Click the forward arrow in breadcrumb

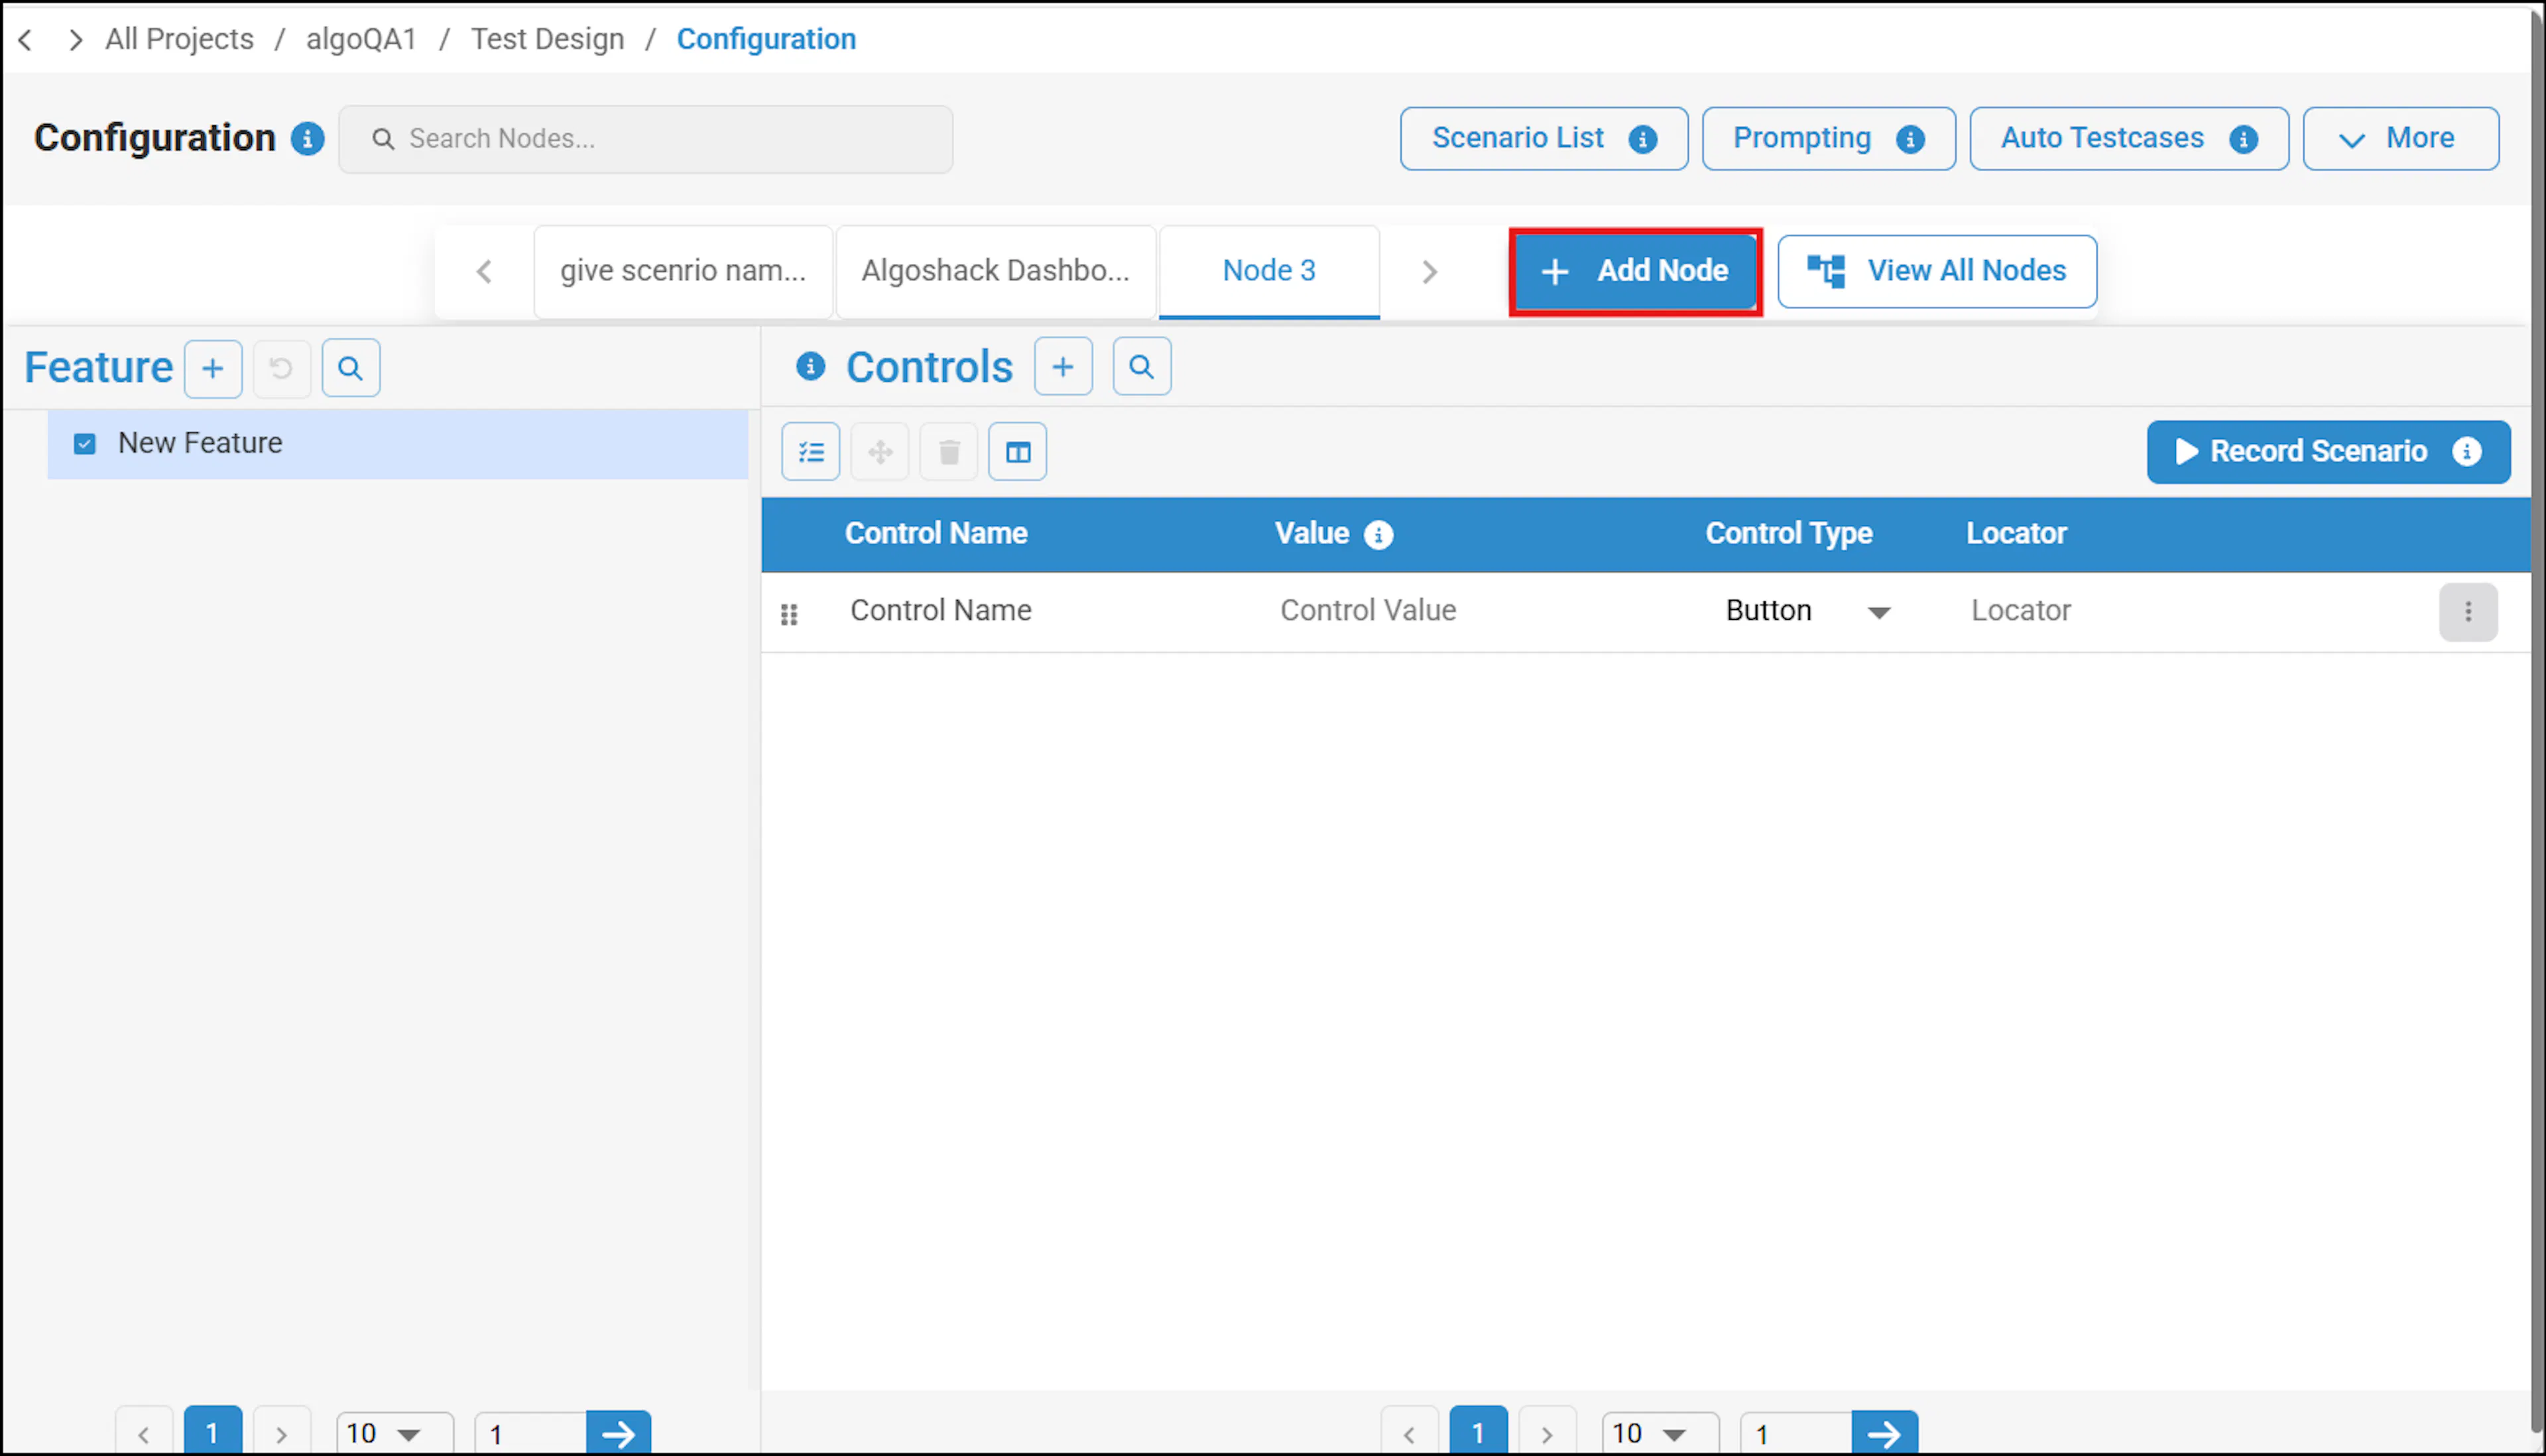75,40
